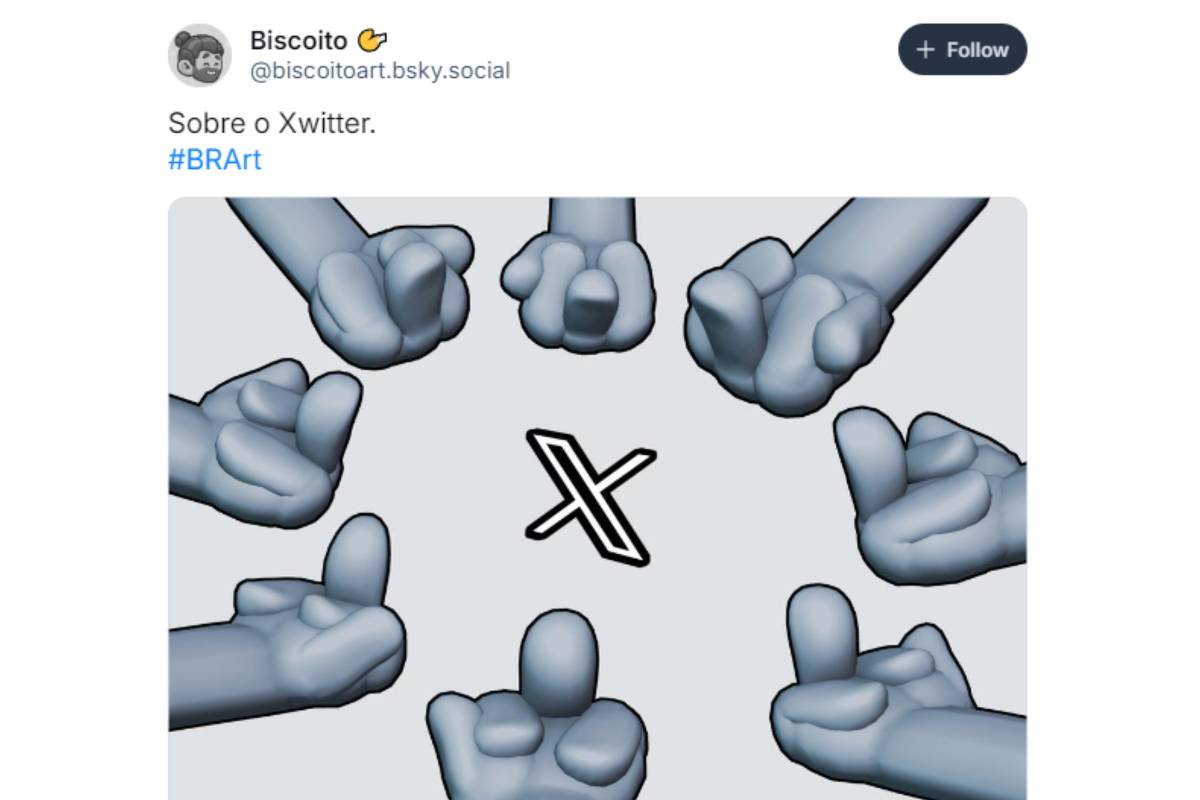Click the post text "Sobre o Xwitter."
Viewport: 1200px width, 800px height.
(271, 124)
